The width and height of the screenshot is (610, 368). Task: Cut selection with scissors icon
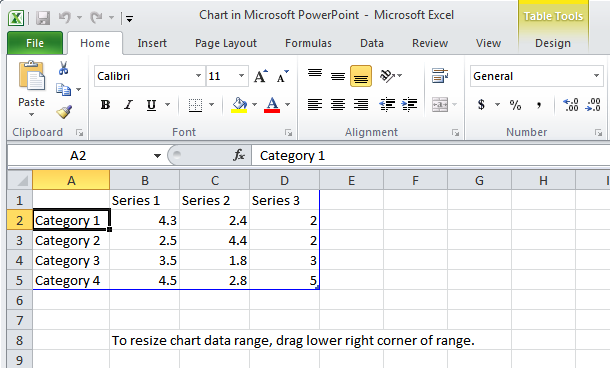point(63,68)
